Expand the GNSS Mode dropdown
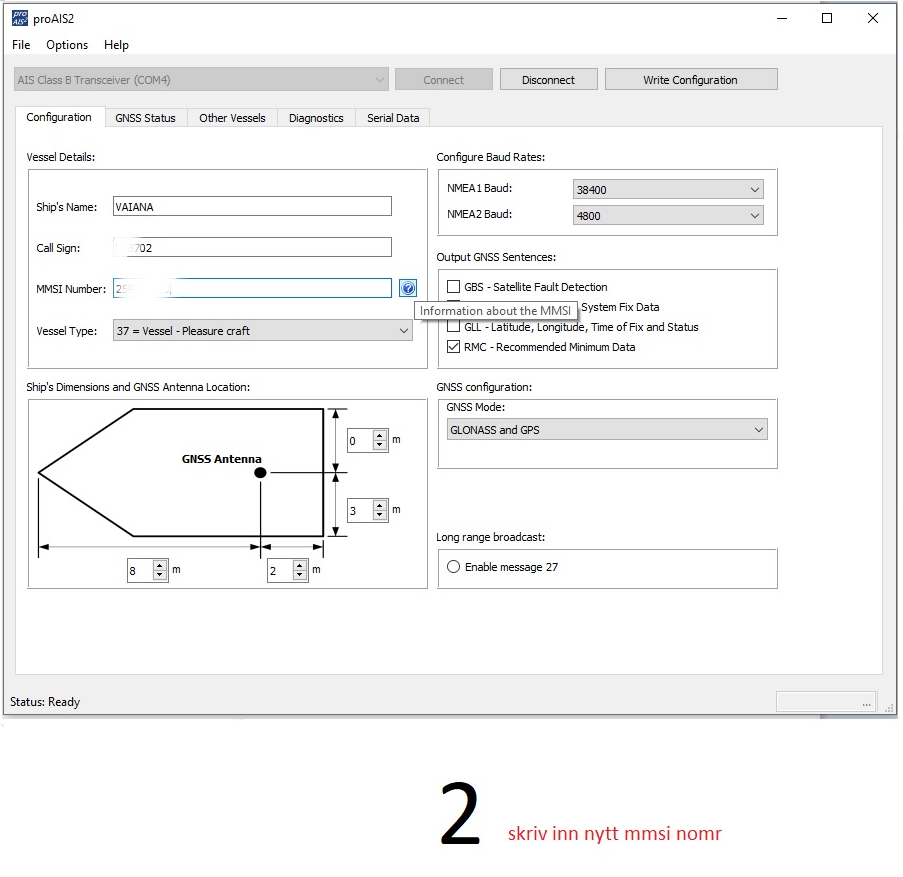 tap(607, 430)
